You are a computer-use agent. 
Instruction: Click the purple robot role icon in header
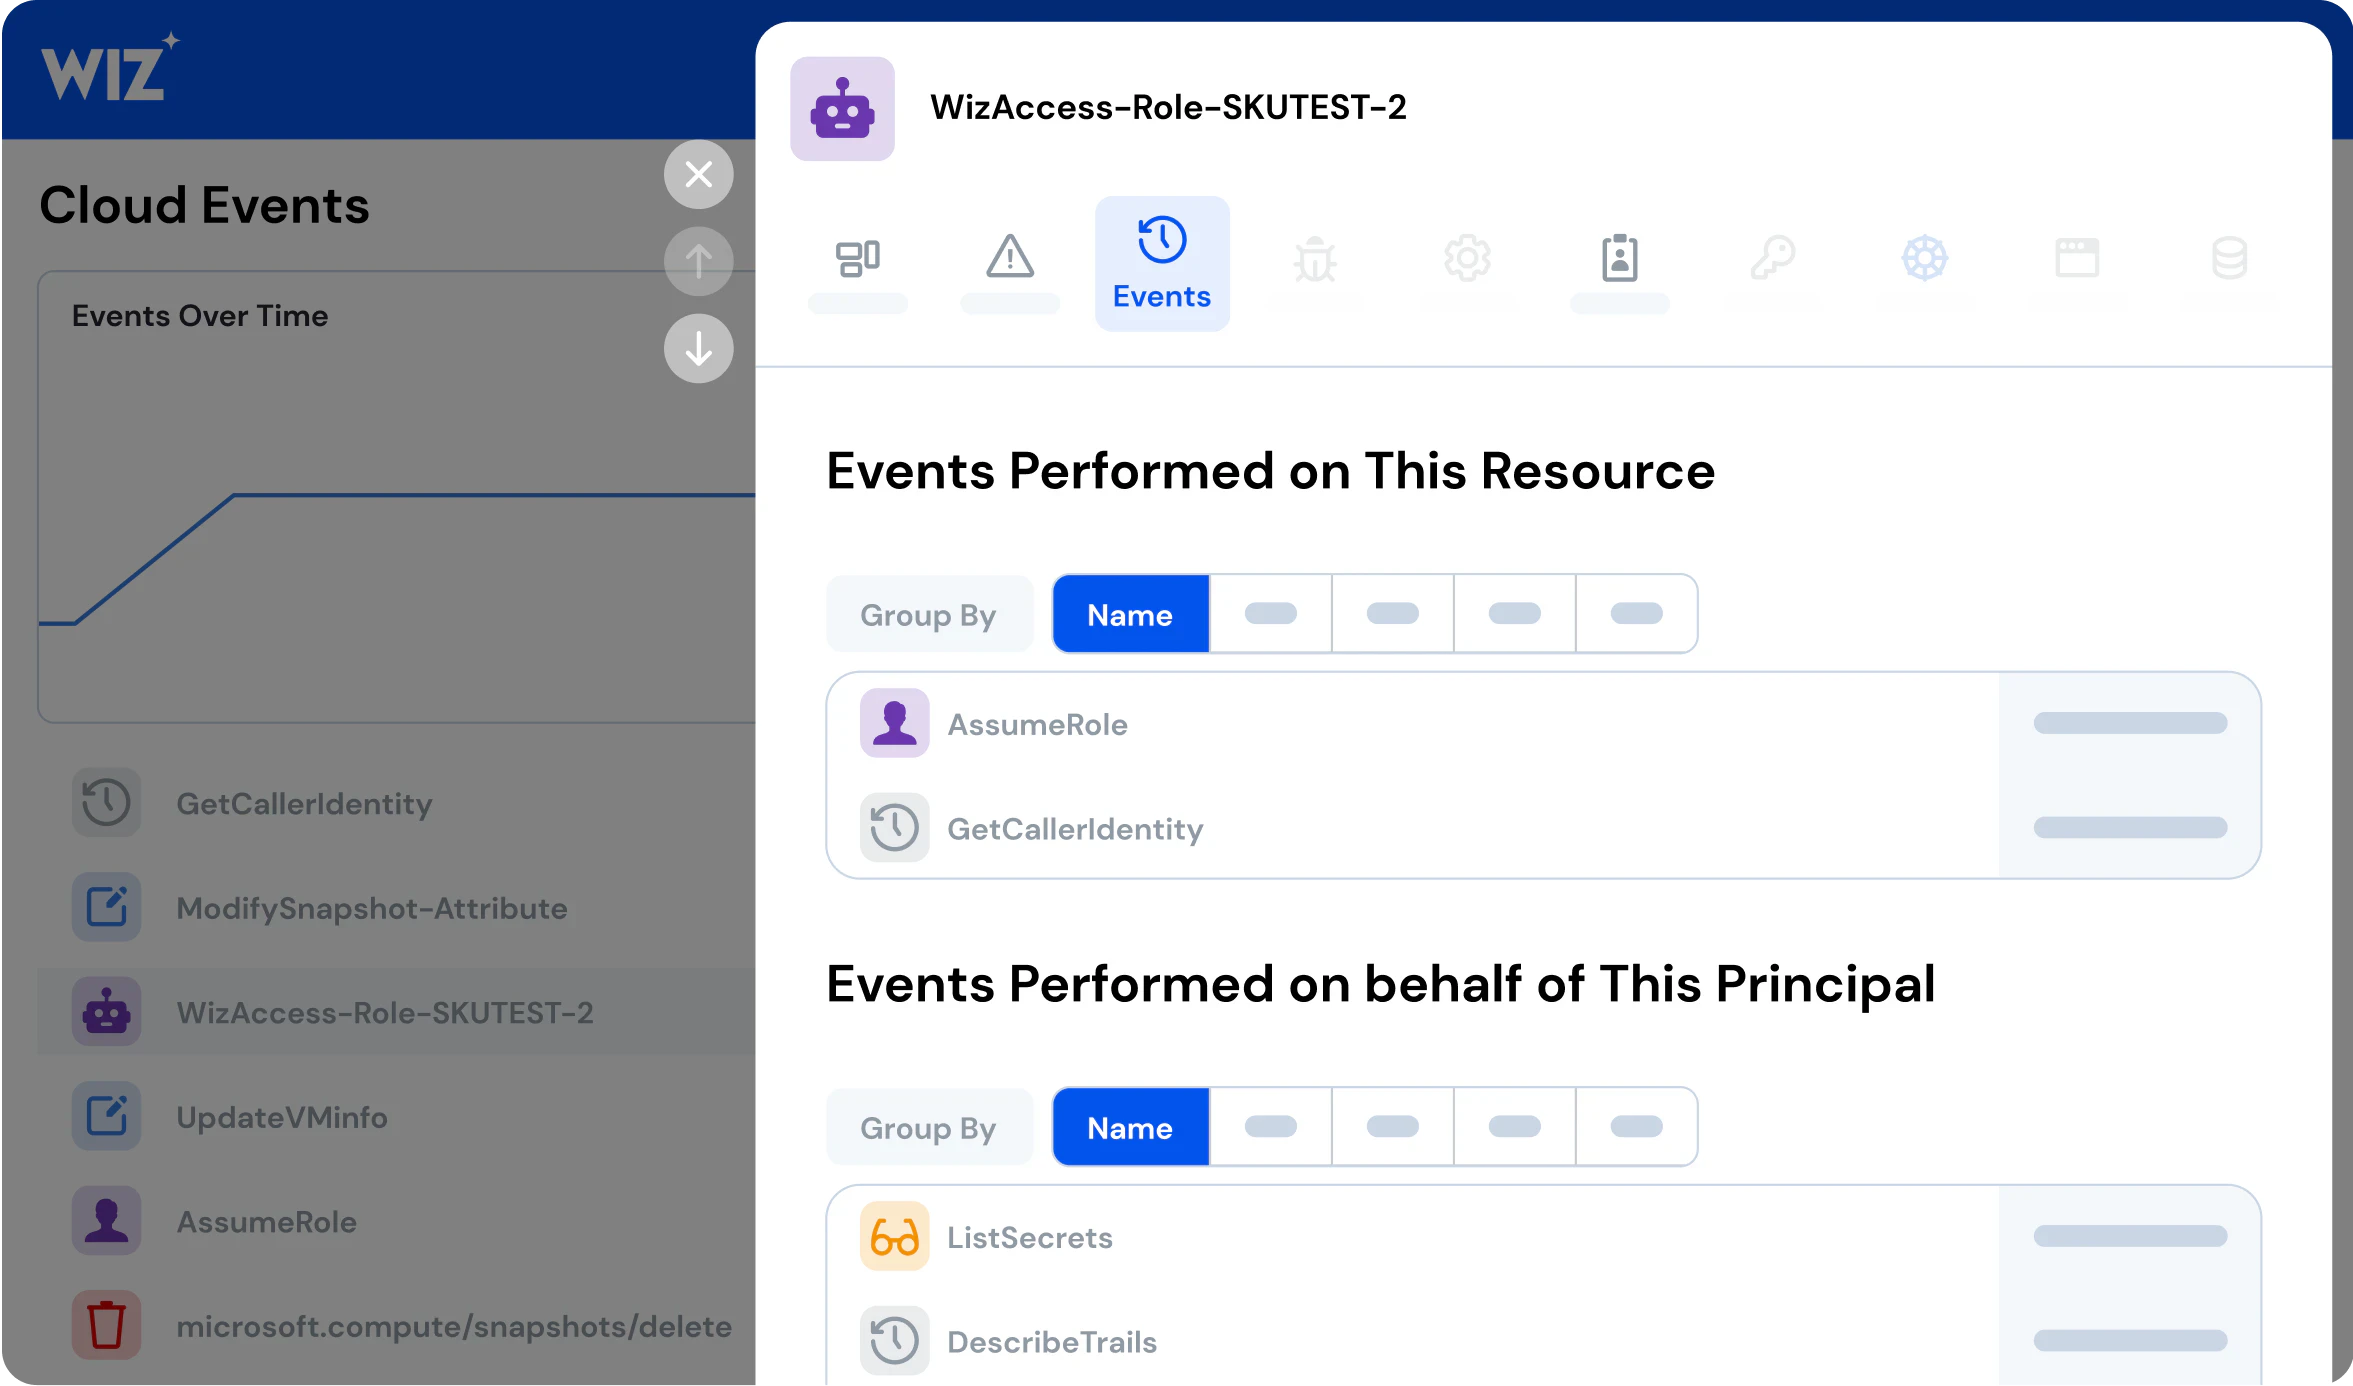click(x=842, y=109)
